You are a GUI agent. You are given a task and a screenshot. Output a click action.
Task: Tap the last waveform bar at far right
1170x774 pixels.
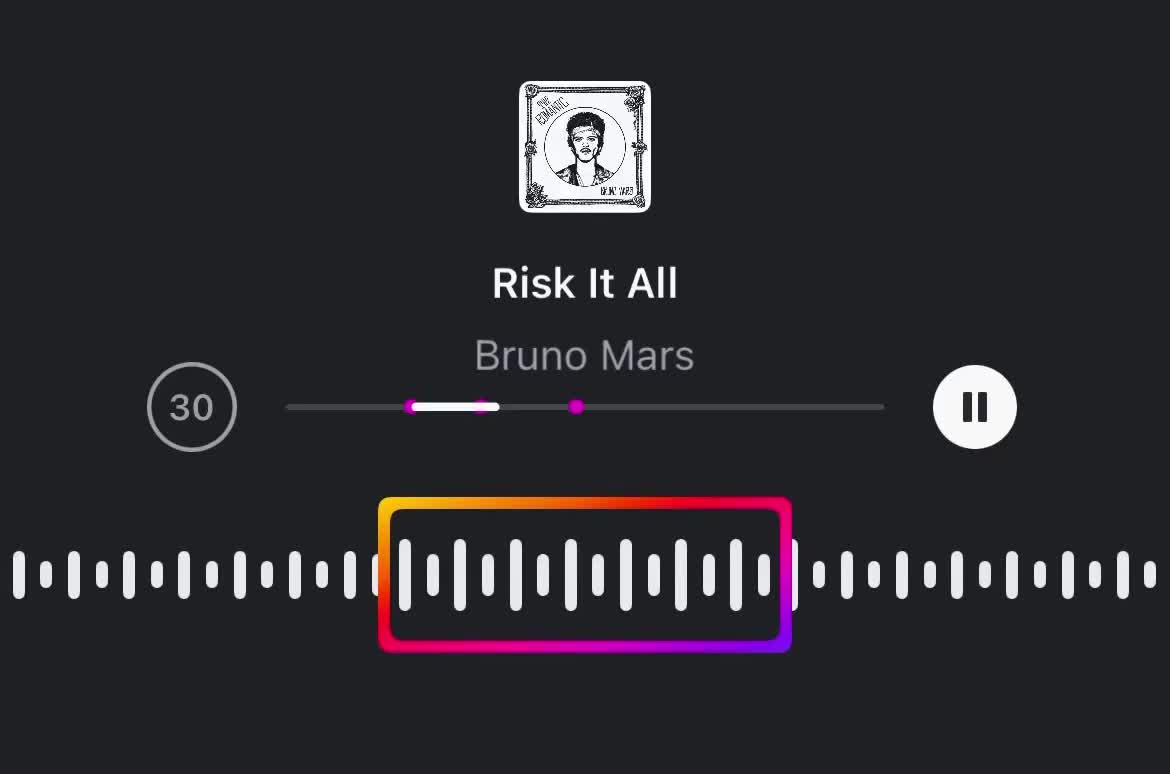point(1150,575)
